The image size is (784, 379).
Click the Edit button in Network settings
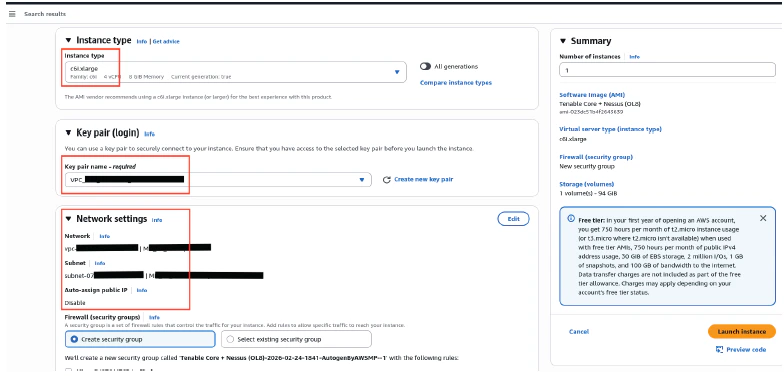(x=513, y=218)
